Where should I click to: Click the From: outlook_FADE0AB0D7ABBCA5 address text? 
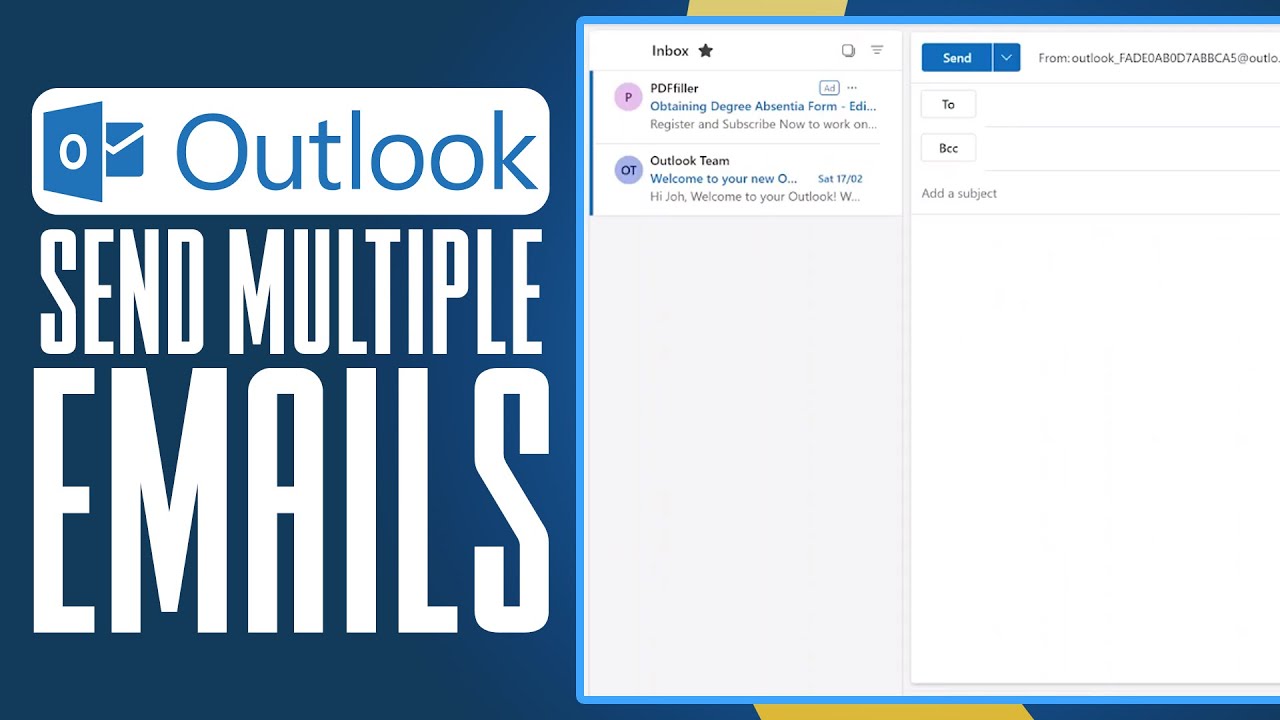tap(1159, 58)
